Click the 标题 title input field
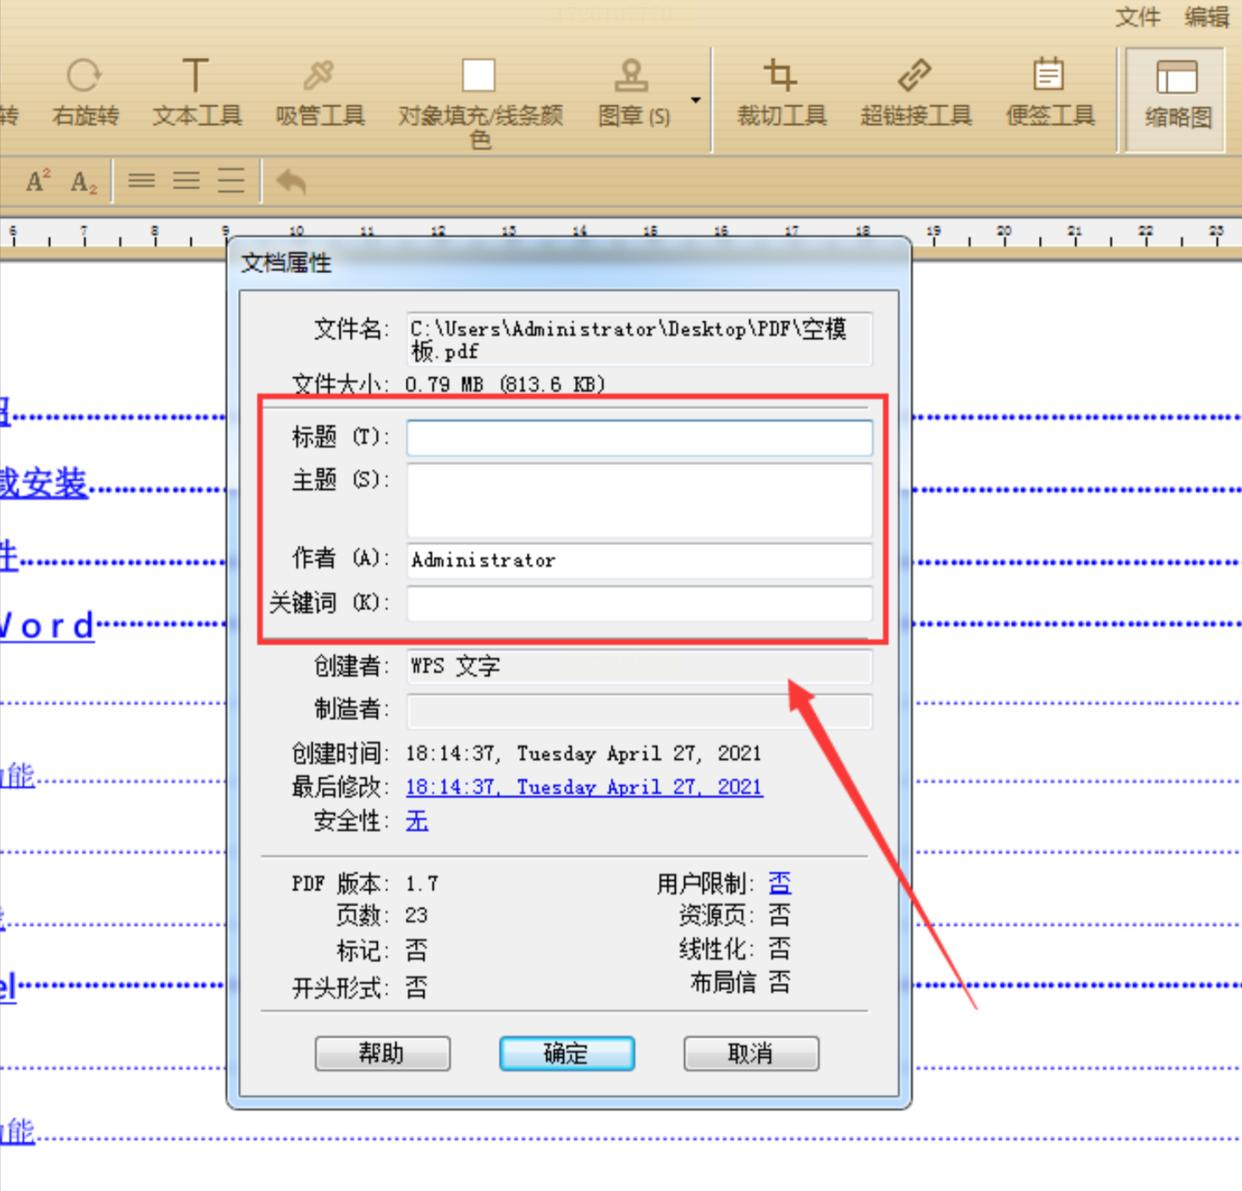The height and width of the screenshot is (1191, 1242). click(639, 438)
